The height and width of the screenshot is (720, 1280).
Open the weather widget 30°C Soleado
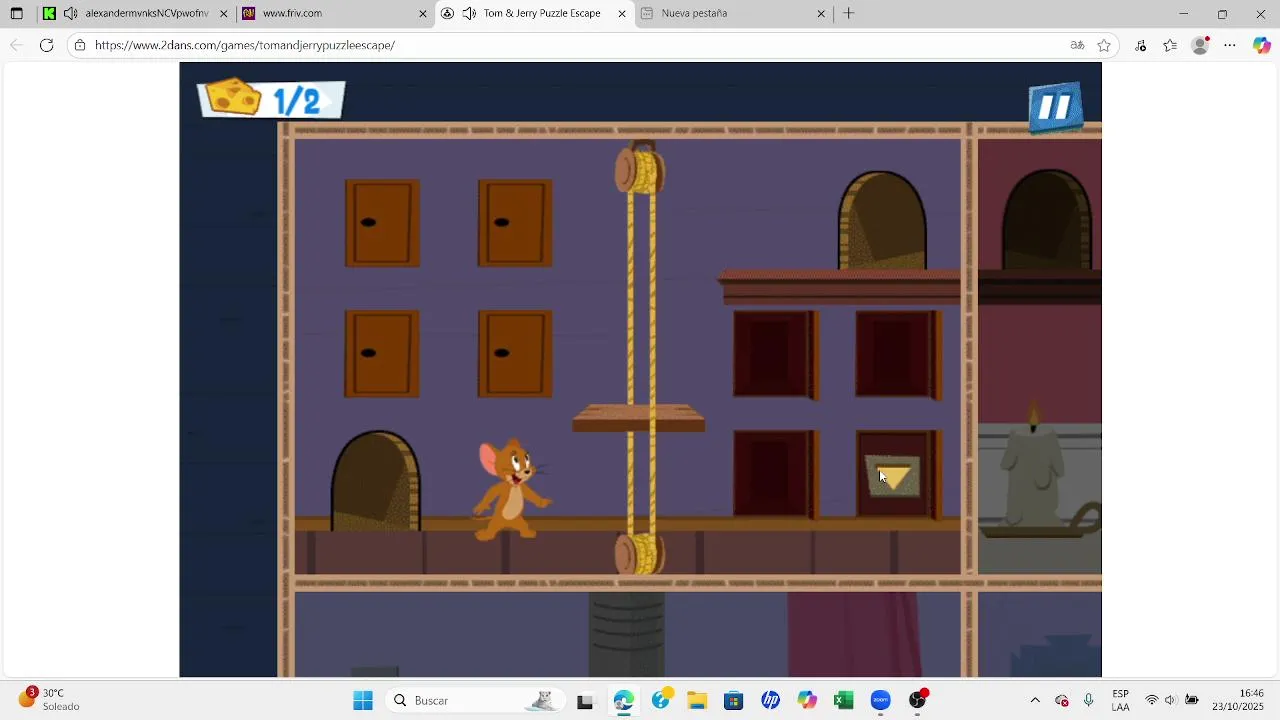[x=48, y=699]
